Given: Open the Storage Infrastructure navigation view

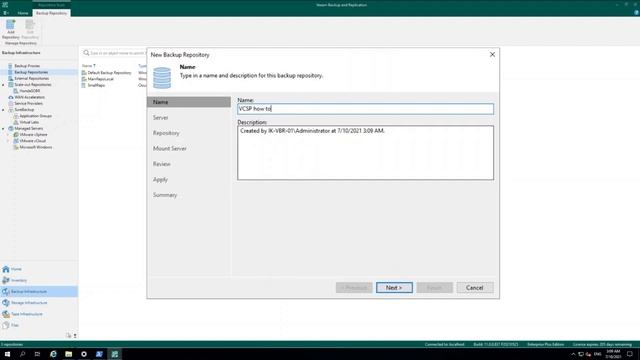Looking at the screenshot, I should pos(39,303).
